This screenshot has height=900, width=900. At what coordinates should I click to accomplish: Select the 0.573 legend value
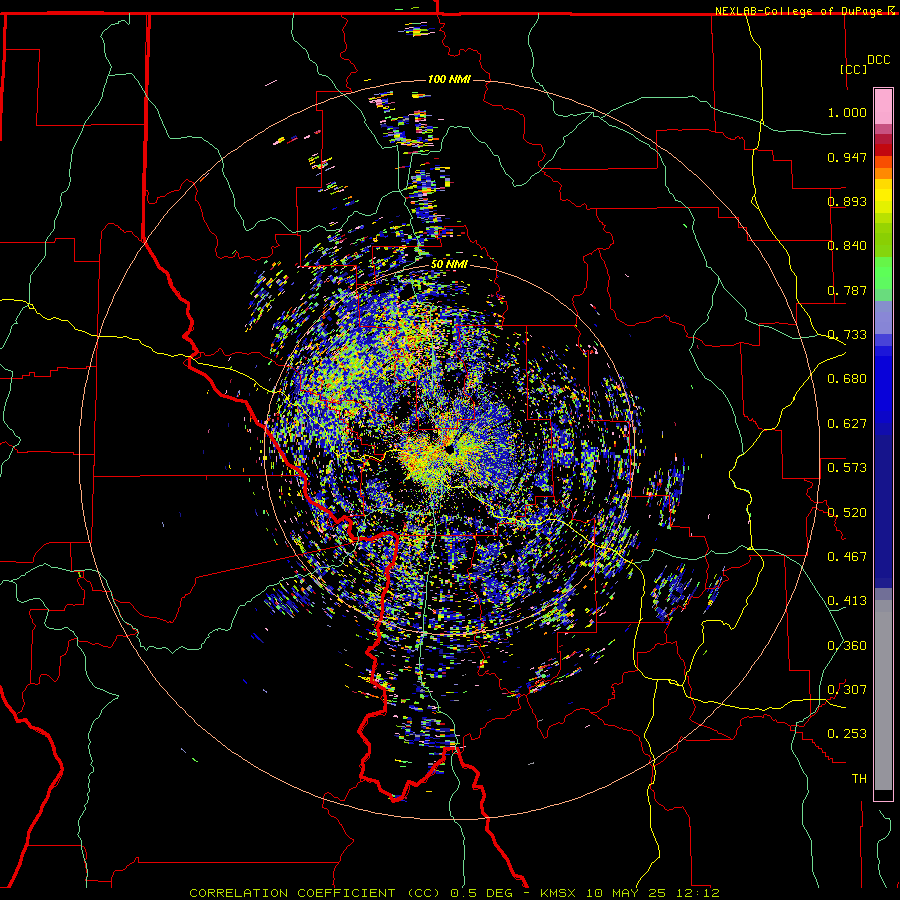847,468
